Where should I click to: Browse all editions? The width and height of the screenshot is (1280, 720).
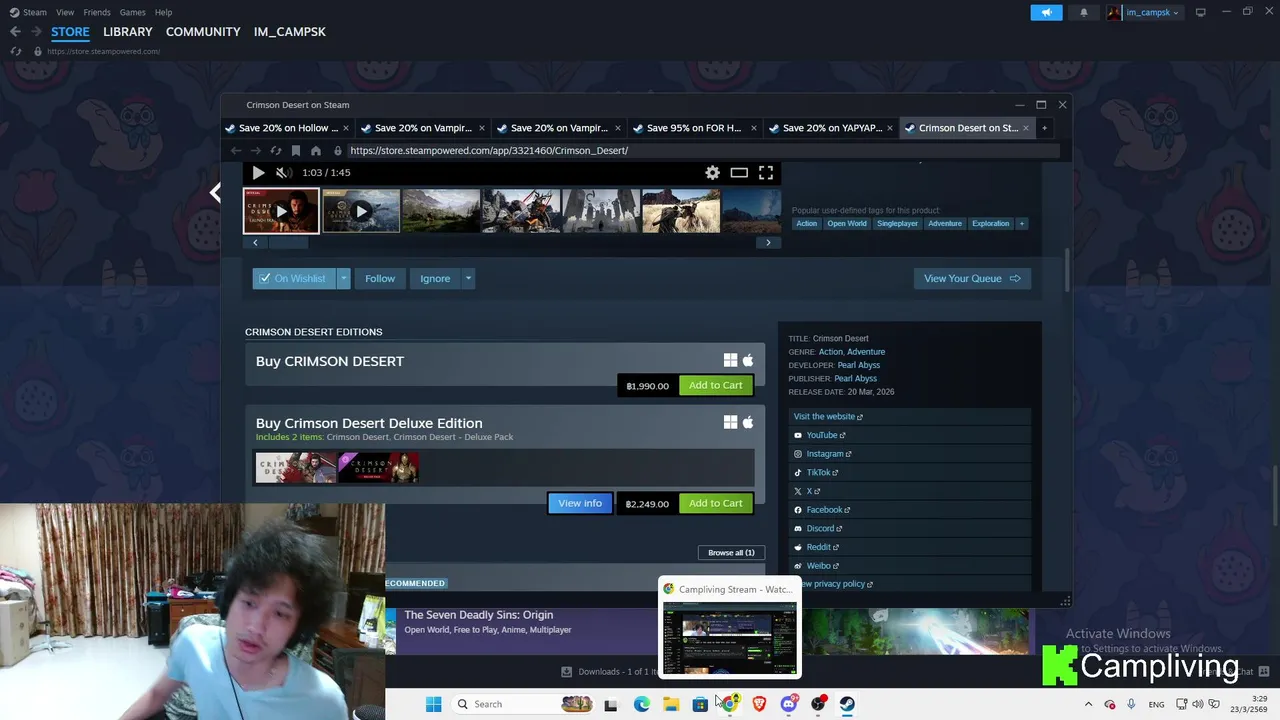(731, 552)
